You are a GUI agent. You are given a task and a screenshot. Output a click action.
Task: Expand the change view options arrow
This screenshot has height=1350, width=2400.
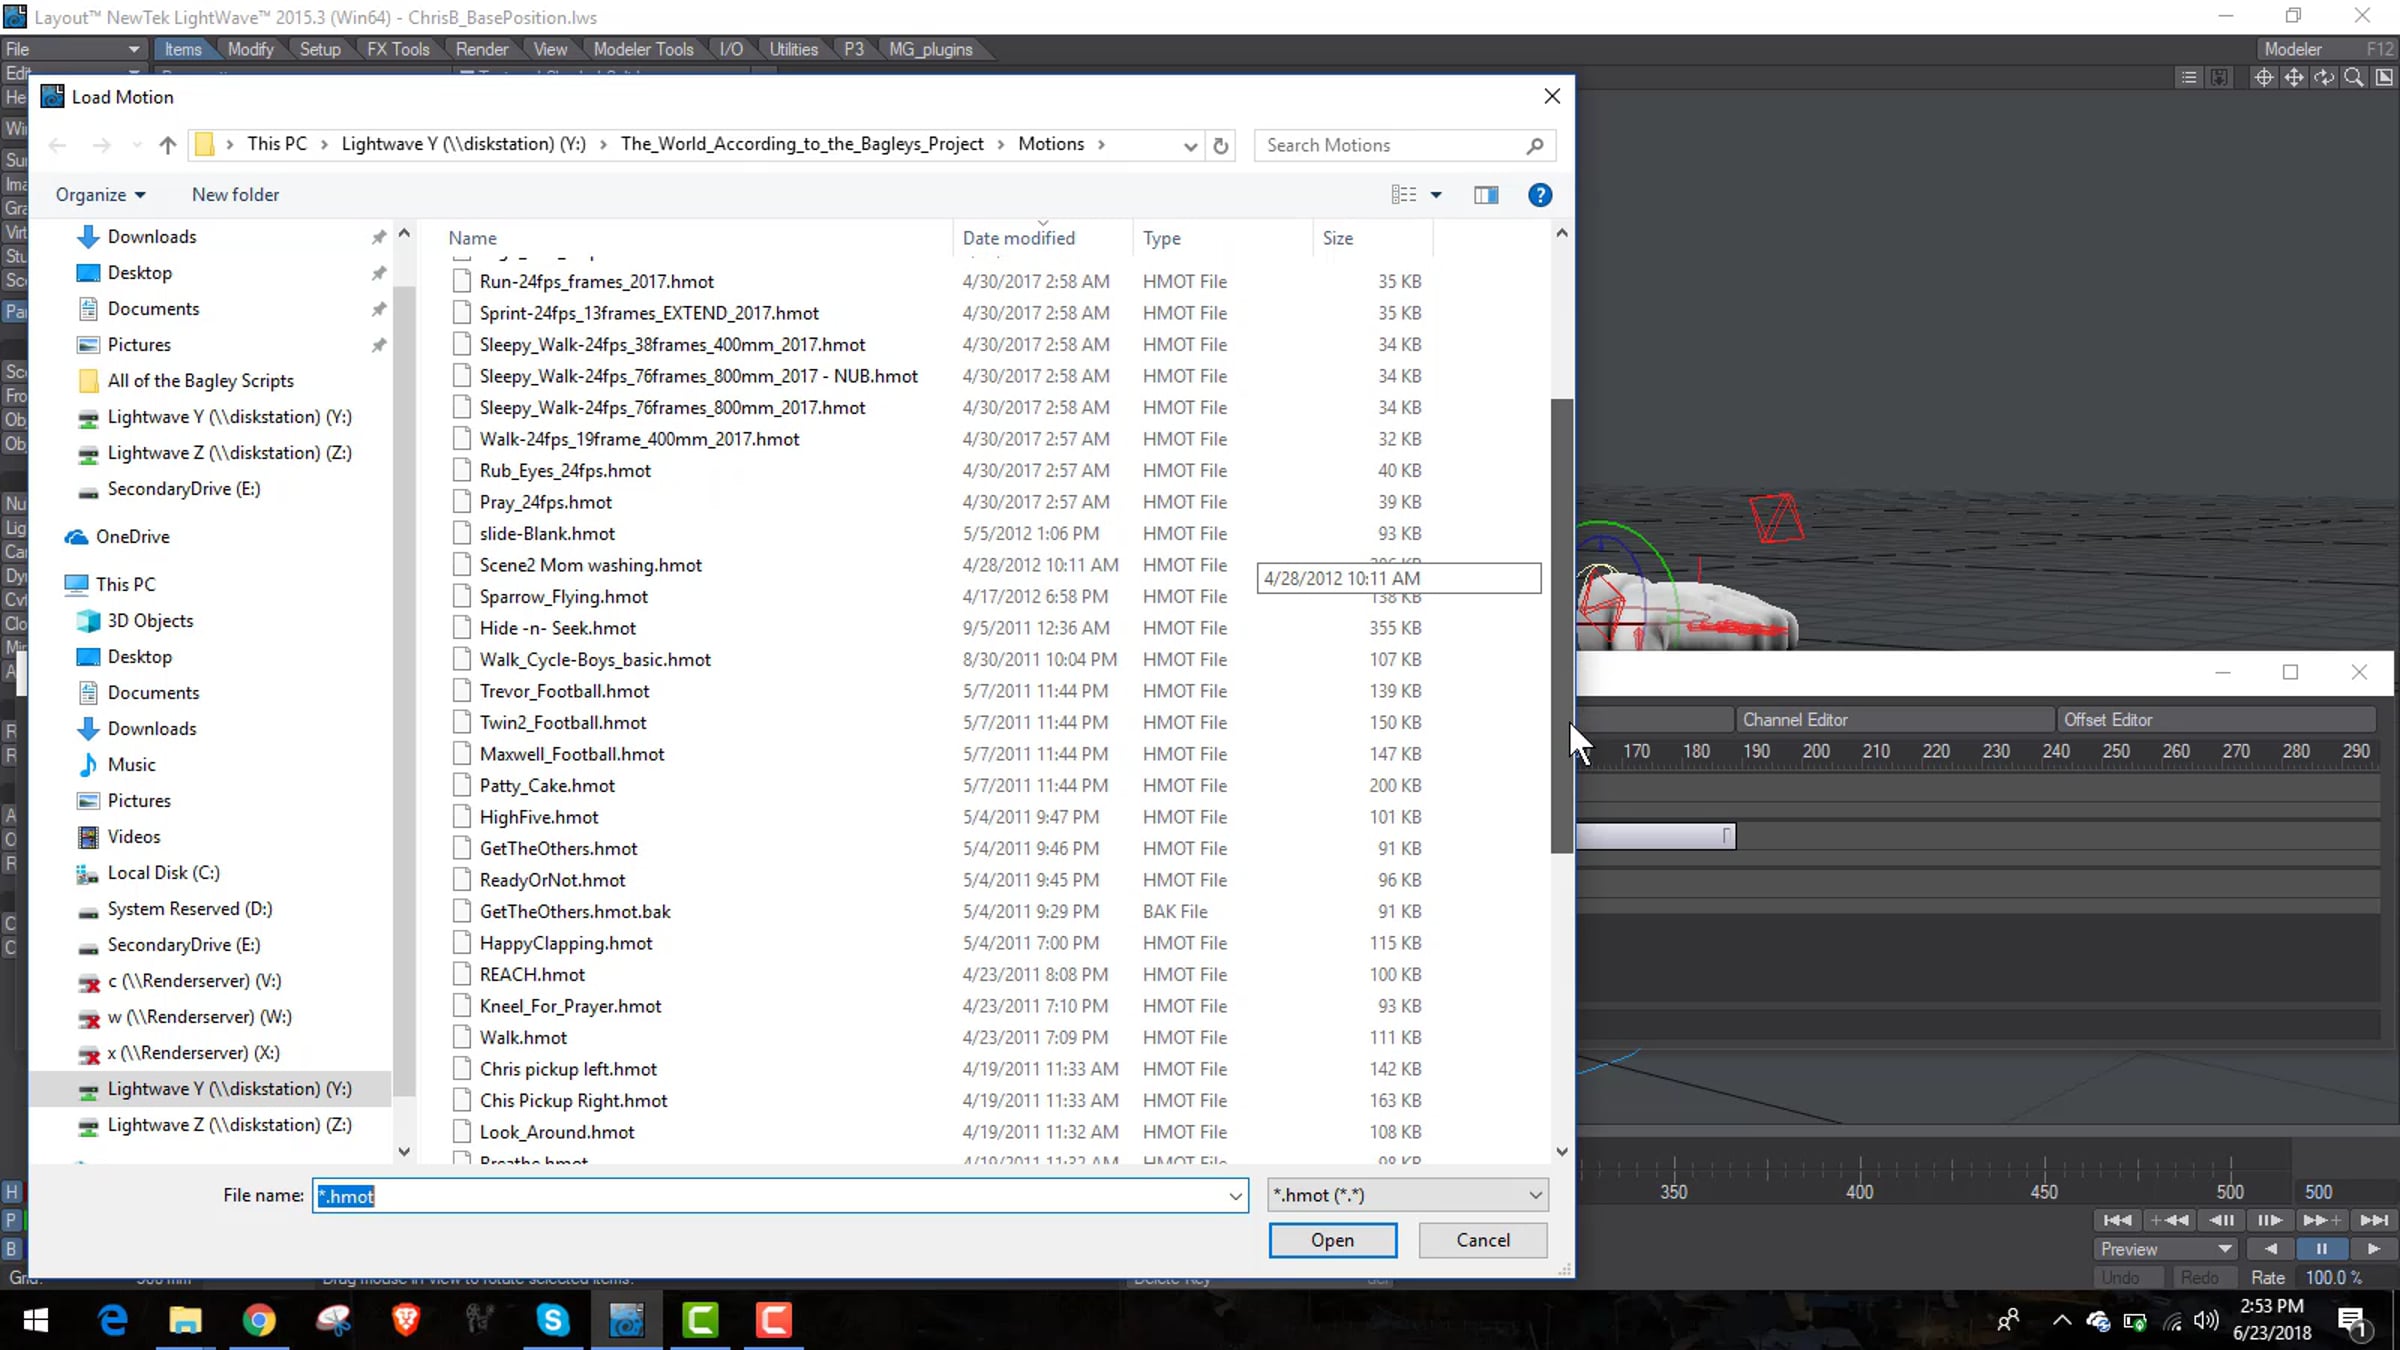point(1436,195)
